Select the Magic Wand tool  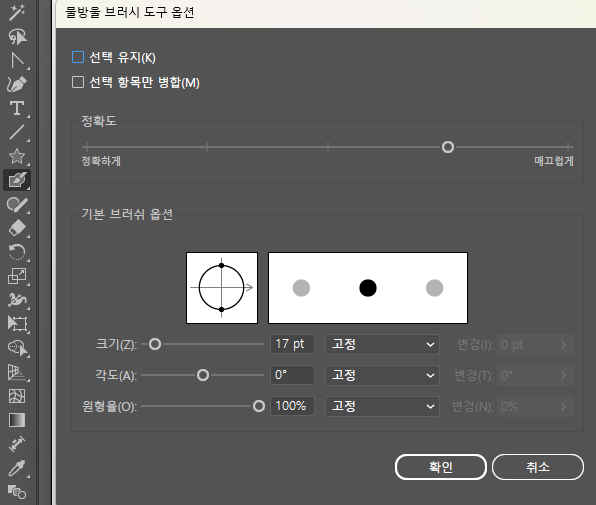[x=17, y=13]
